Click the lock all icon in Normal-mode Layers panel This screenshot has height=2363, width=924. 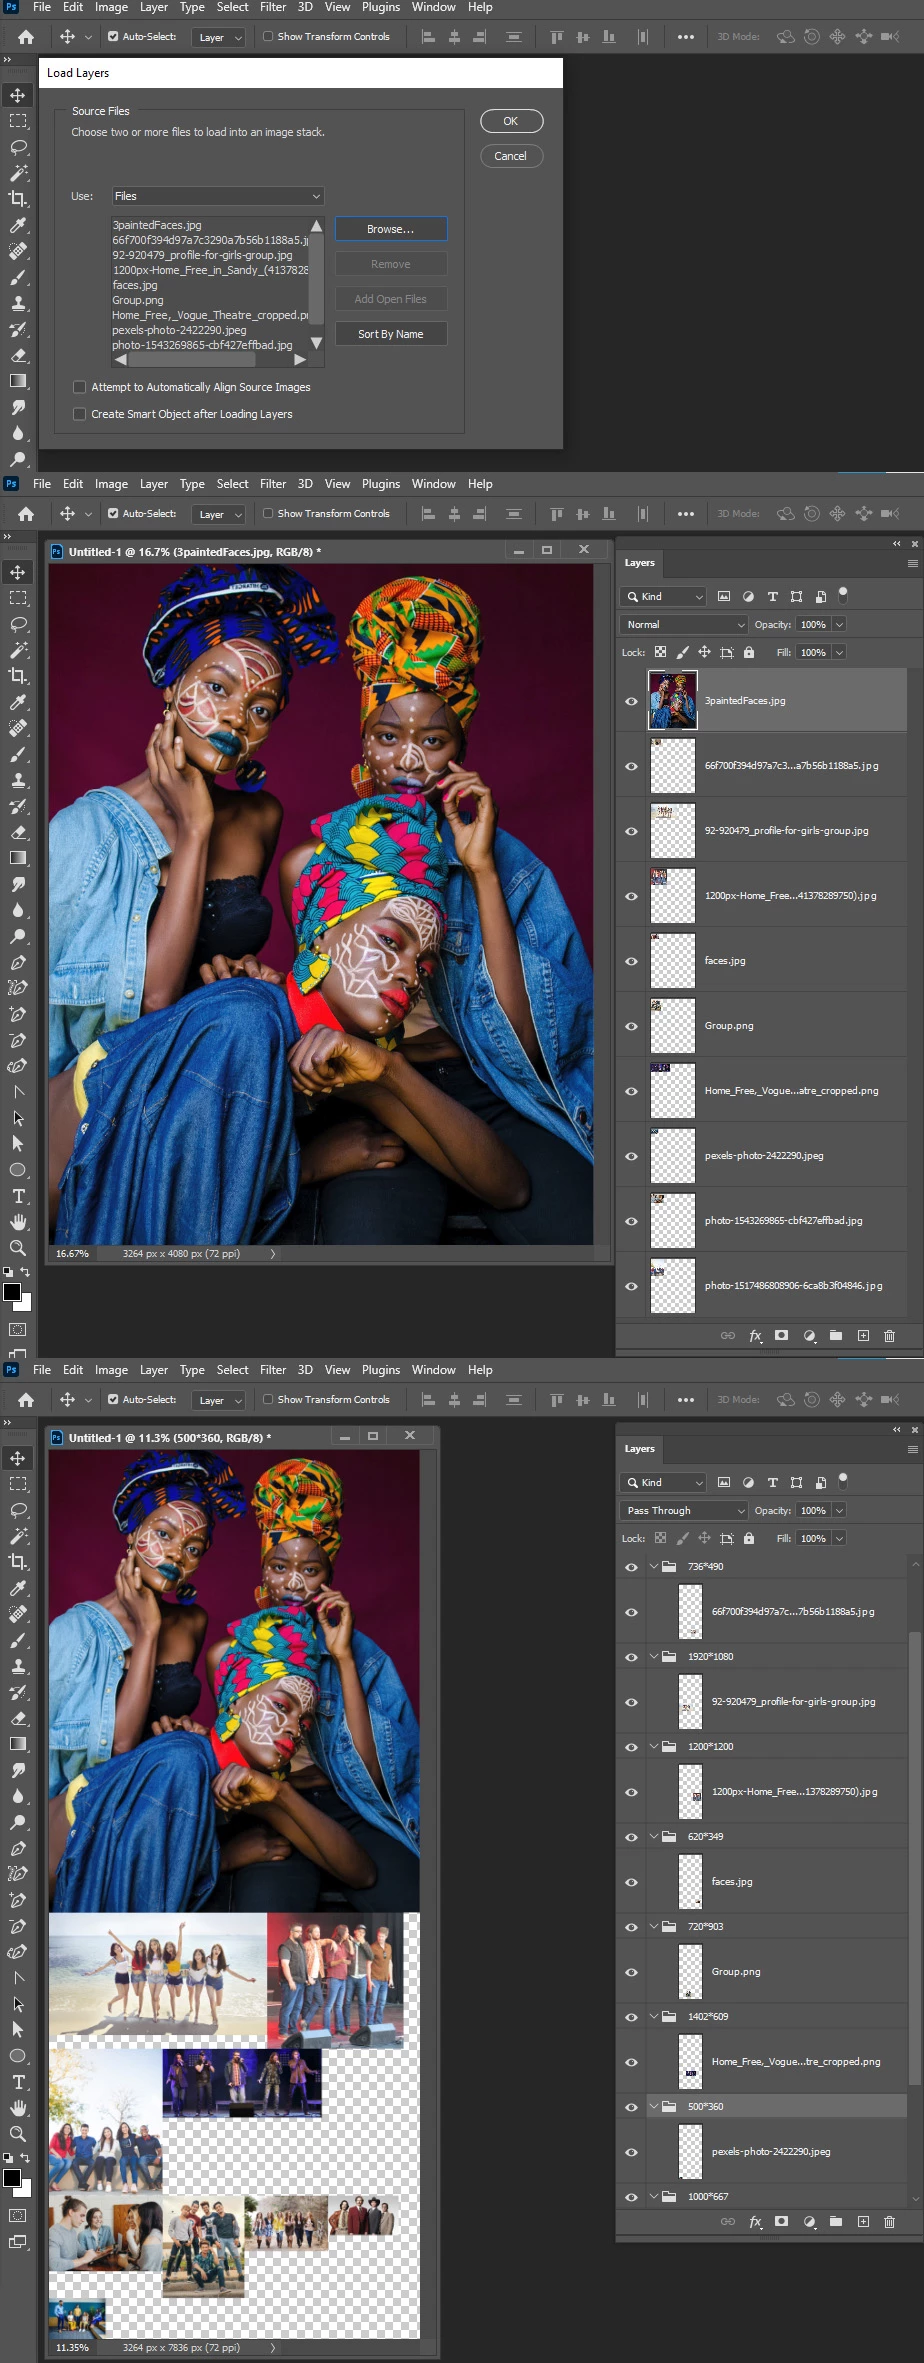(x=748, y=652)
